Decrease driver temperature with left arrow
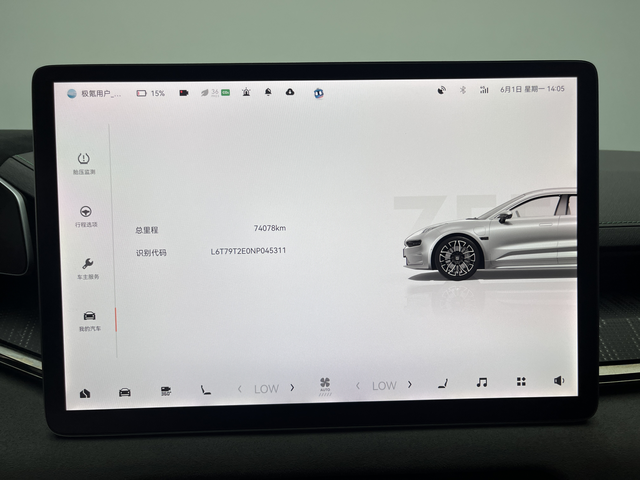The image size is (640, 480). click(240, 389)
